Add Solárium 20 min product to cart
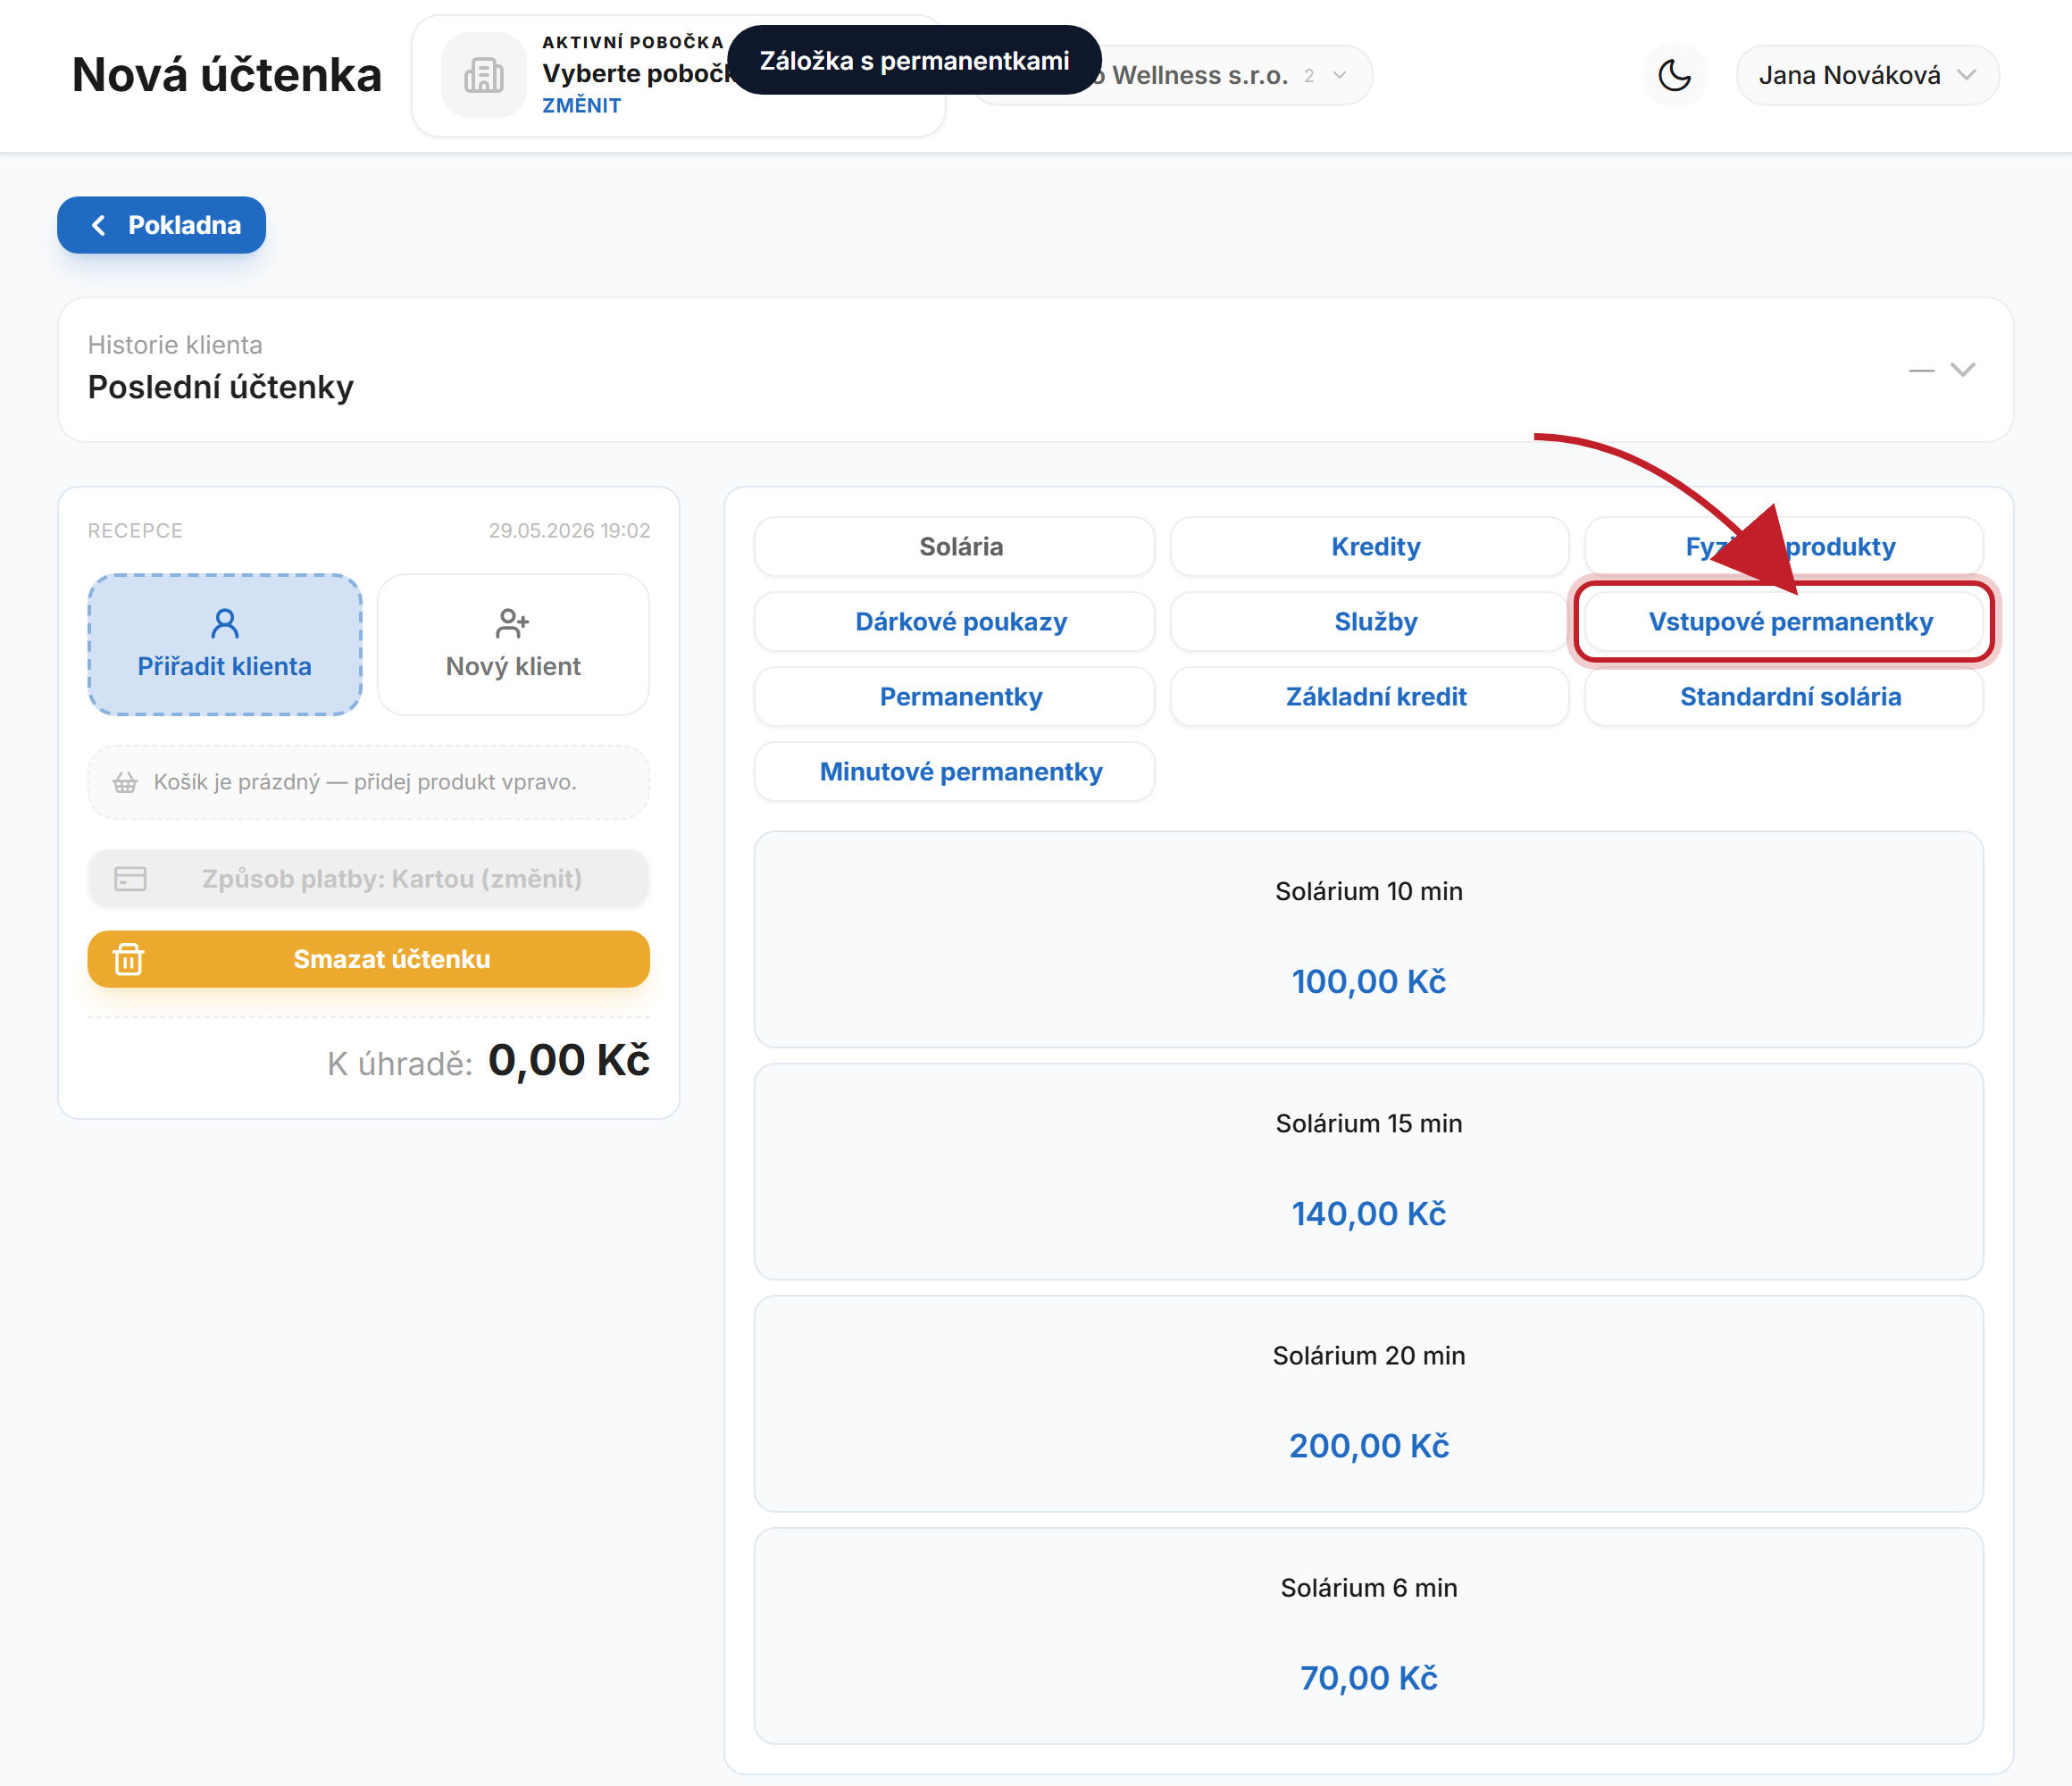The height and width of the screenshot is (1786, 2072). (x=1369, y=1404)
